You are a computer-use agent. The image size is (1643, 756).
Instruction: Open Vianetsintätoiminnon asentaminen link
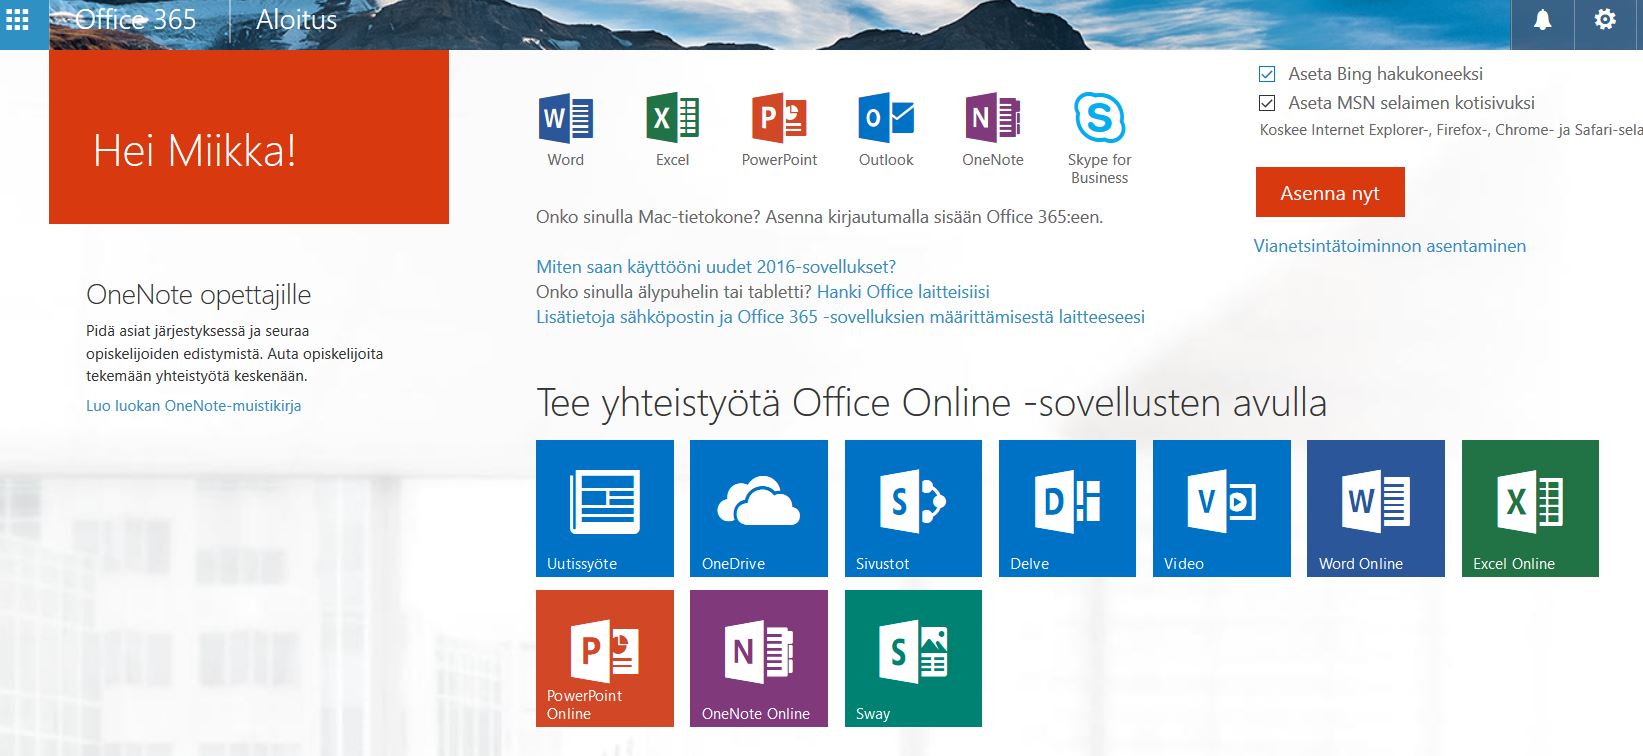point(1389,246)
